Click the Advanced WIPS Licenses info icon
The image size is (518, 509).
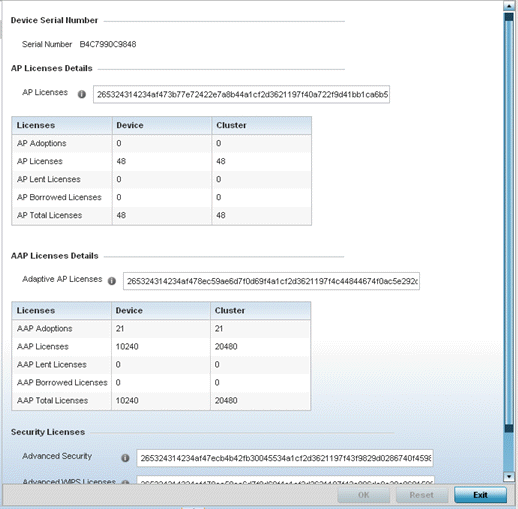(125, 482)
